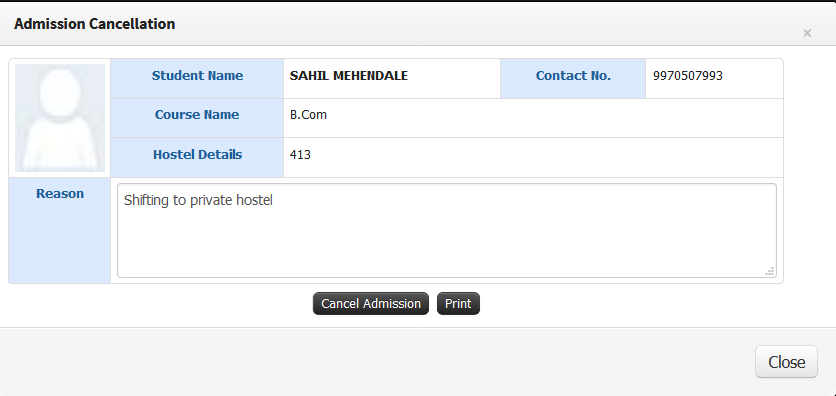This screenshot has height=396, width=836.
Task: Click the Contact No. label cell
Action: 573,78
